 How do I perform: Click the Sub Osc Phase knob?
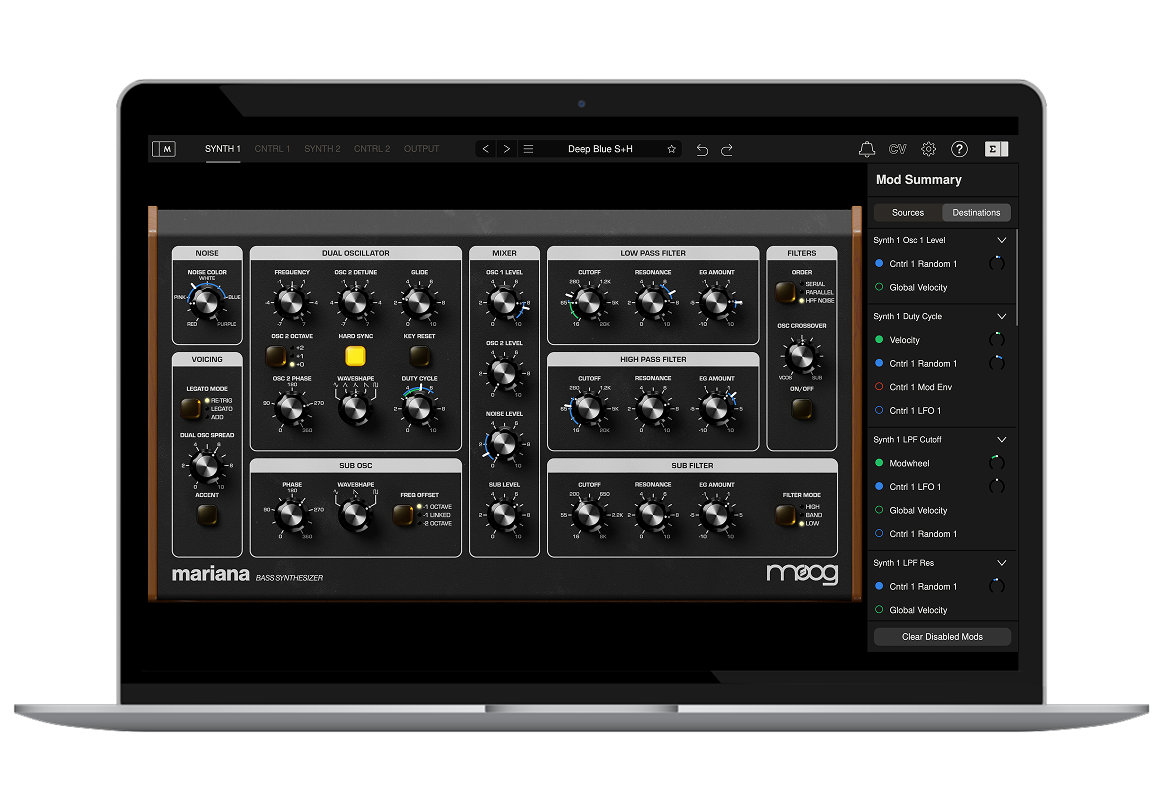pos(291,514)
